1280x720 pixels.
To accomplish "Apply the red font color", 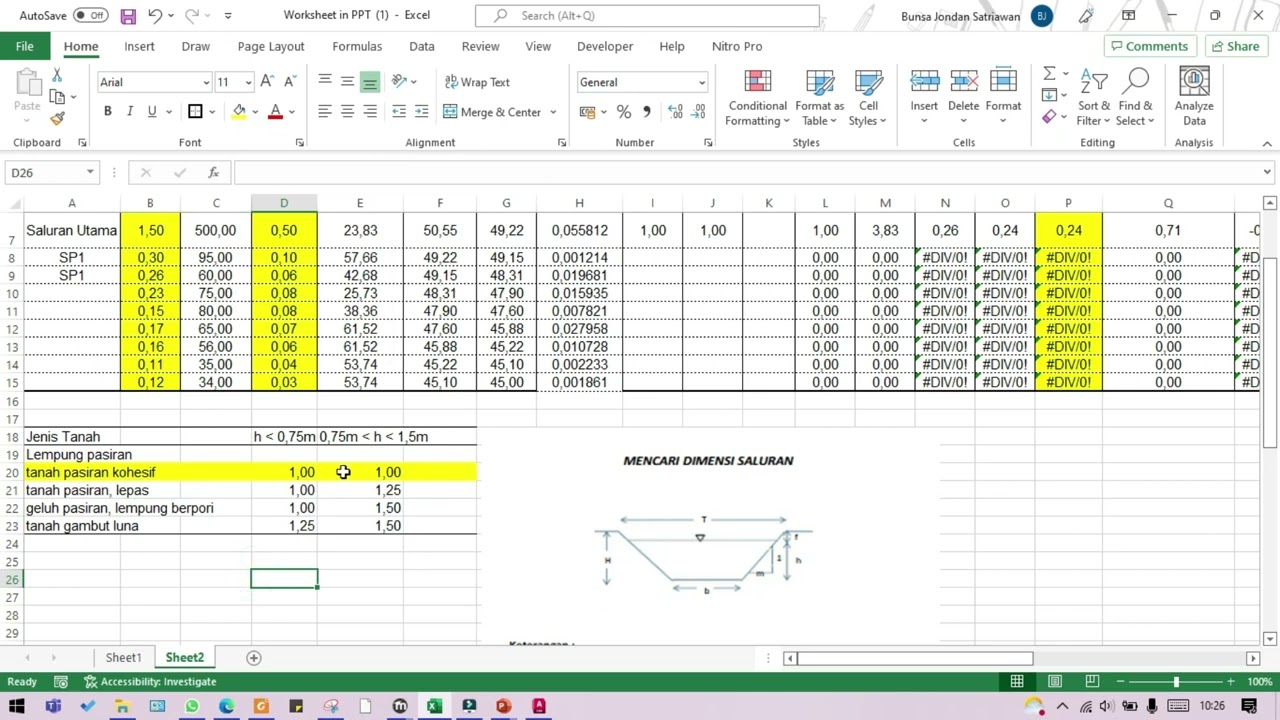I will 275,112.
